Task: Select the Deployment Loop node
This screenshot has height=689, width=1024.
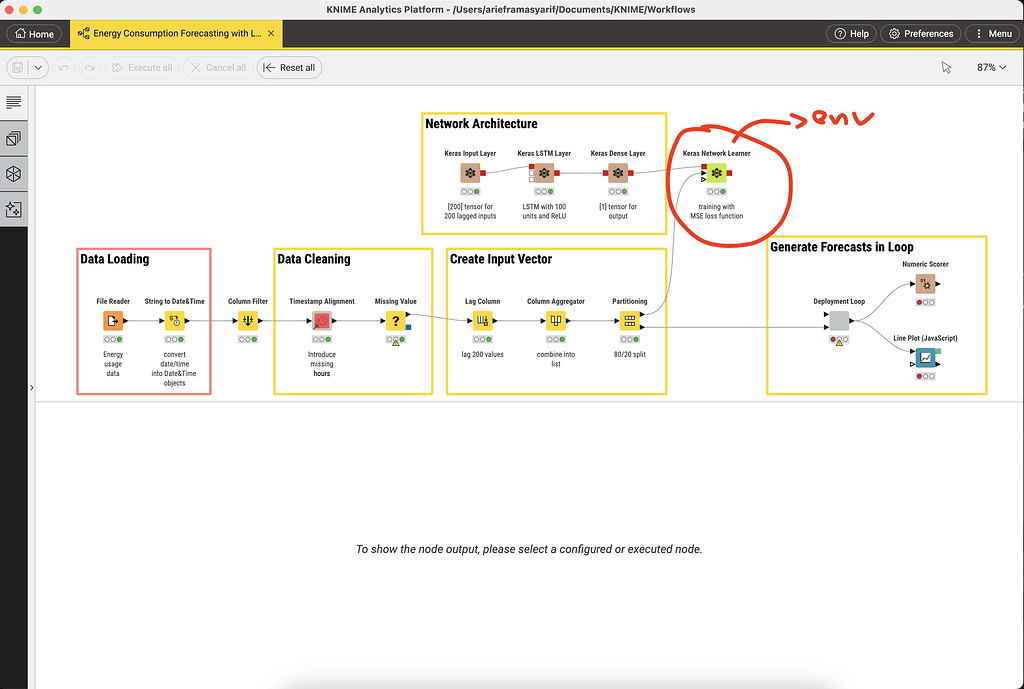Action: (x=838, y=321)
